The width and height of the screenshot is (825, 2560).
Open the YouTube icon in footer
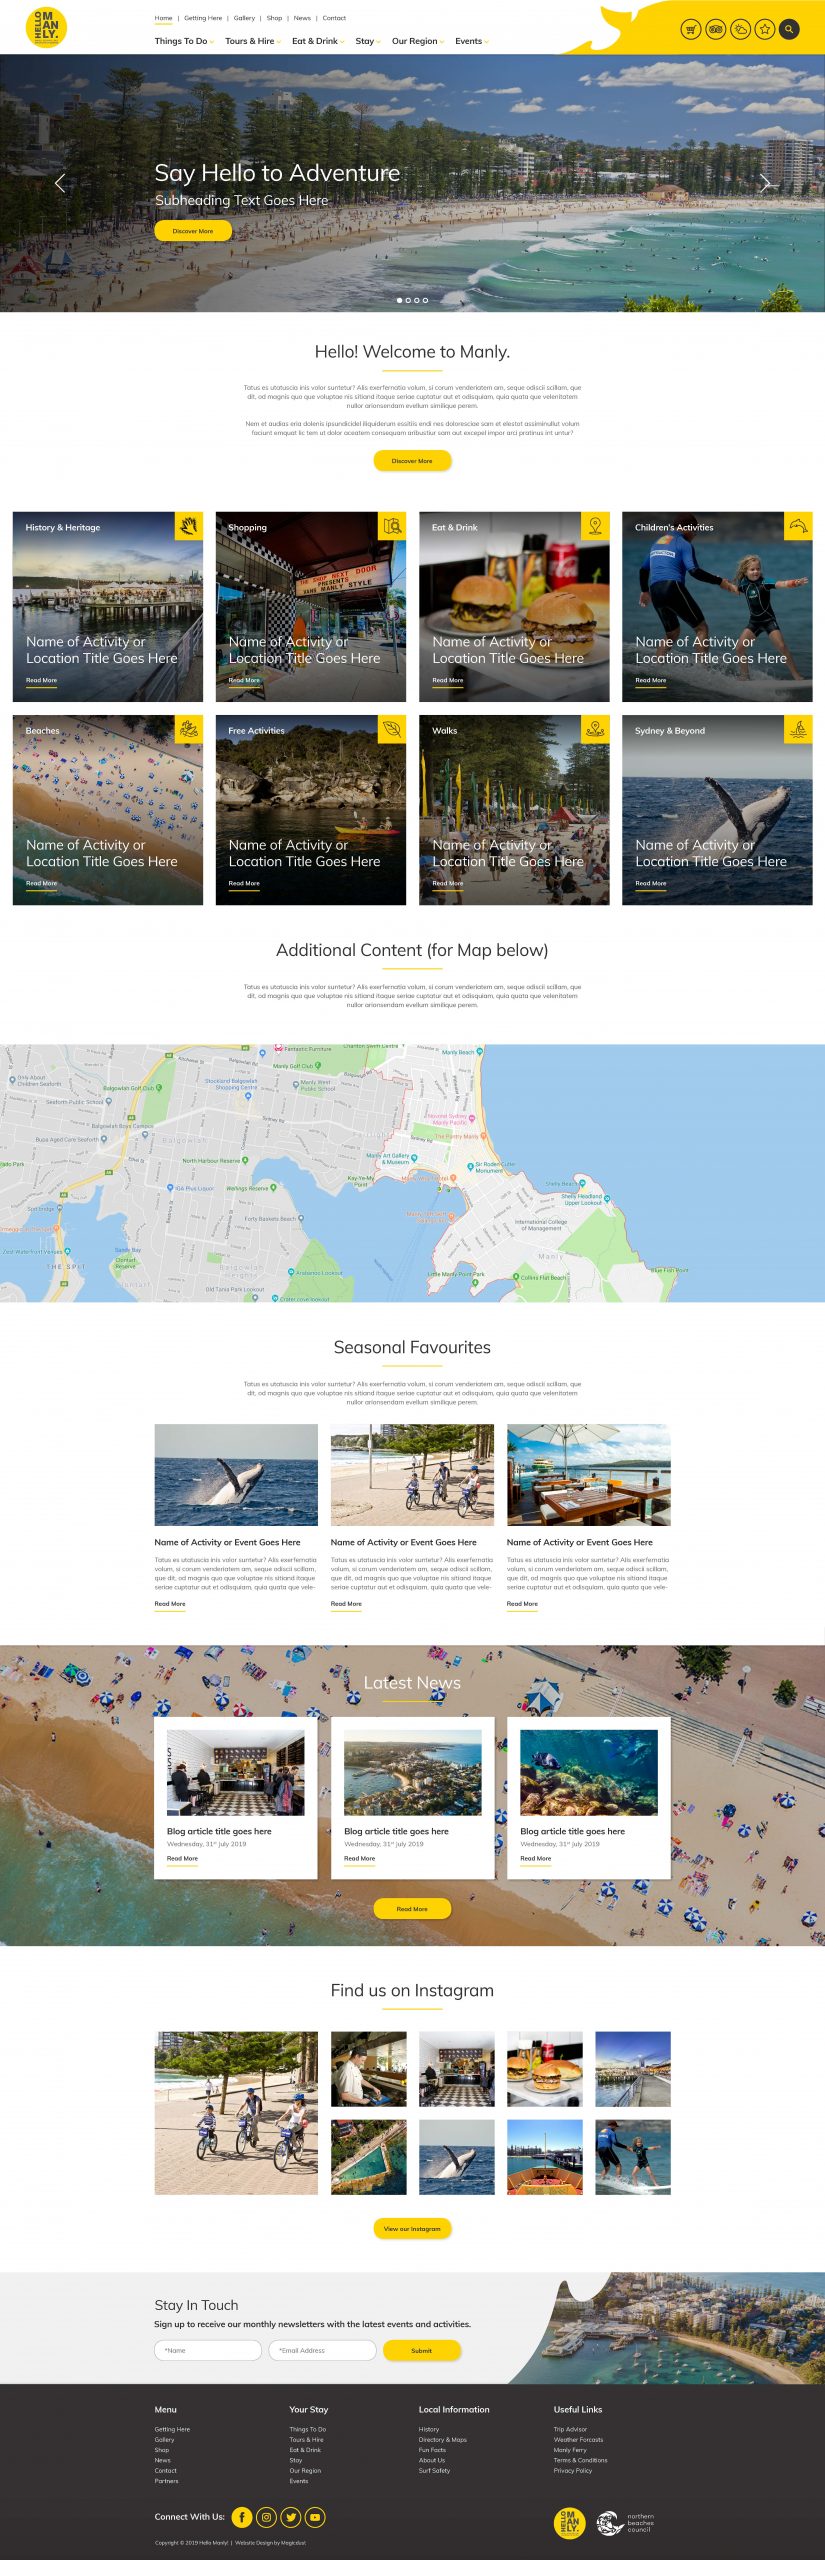(x=315, y=2517)
